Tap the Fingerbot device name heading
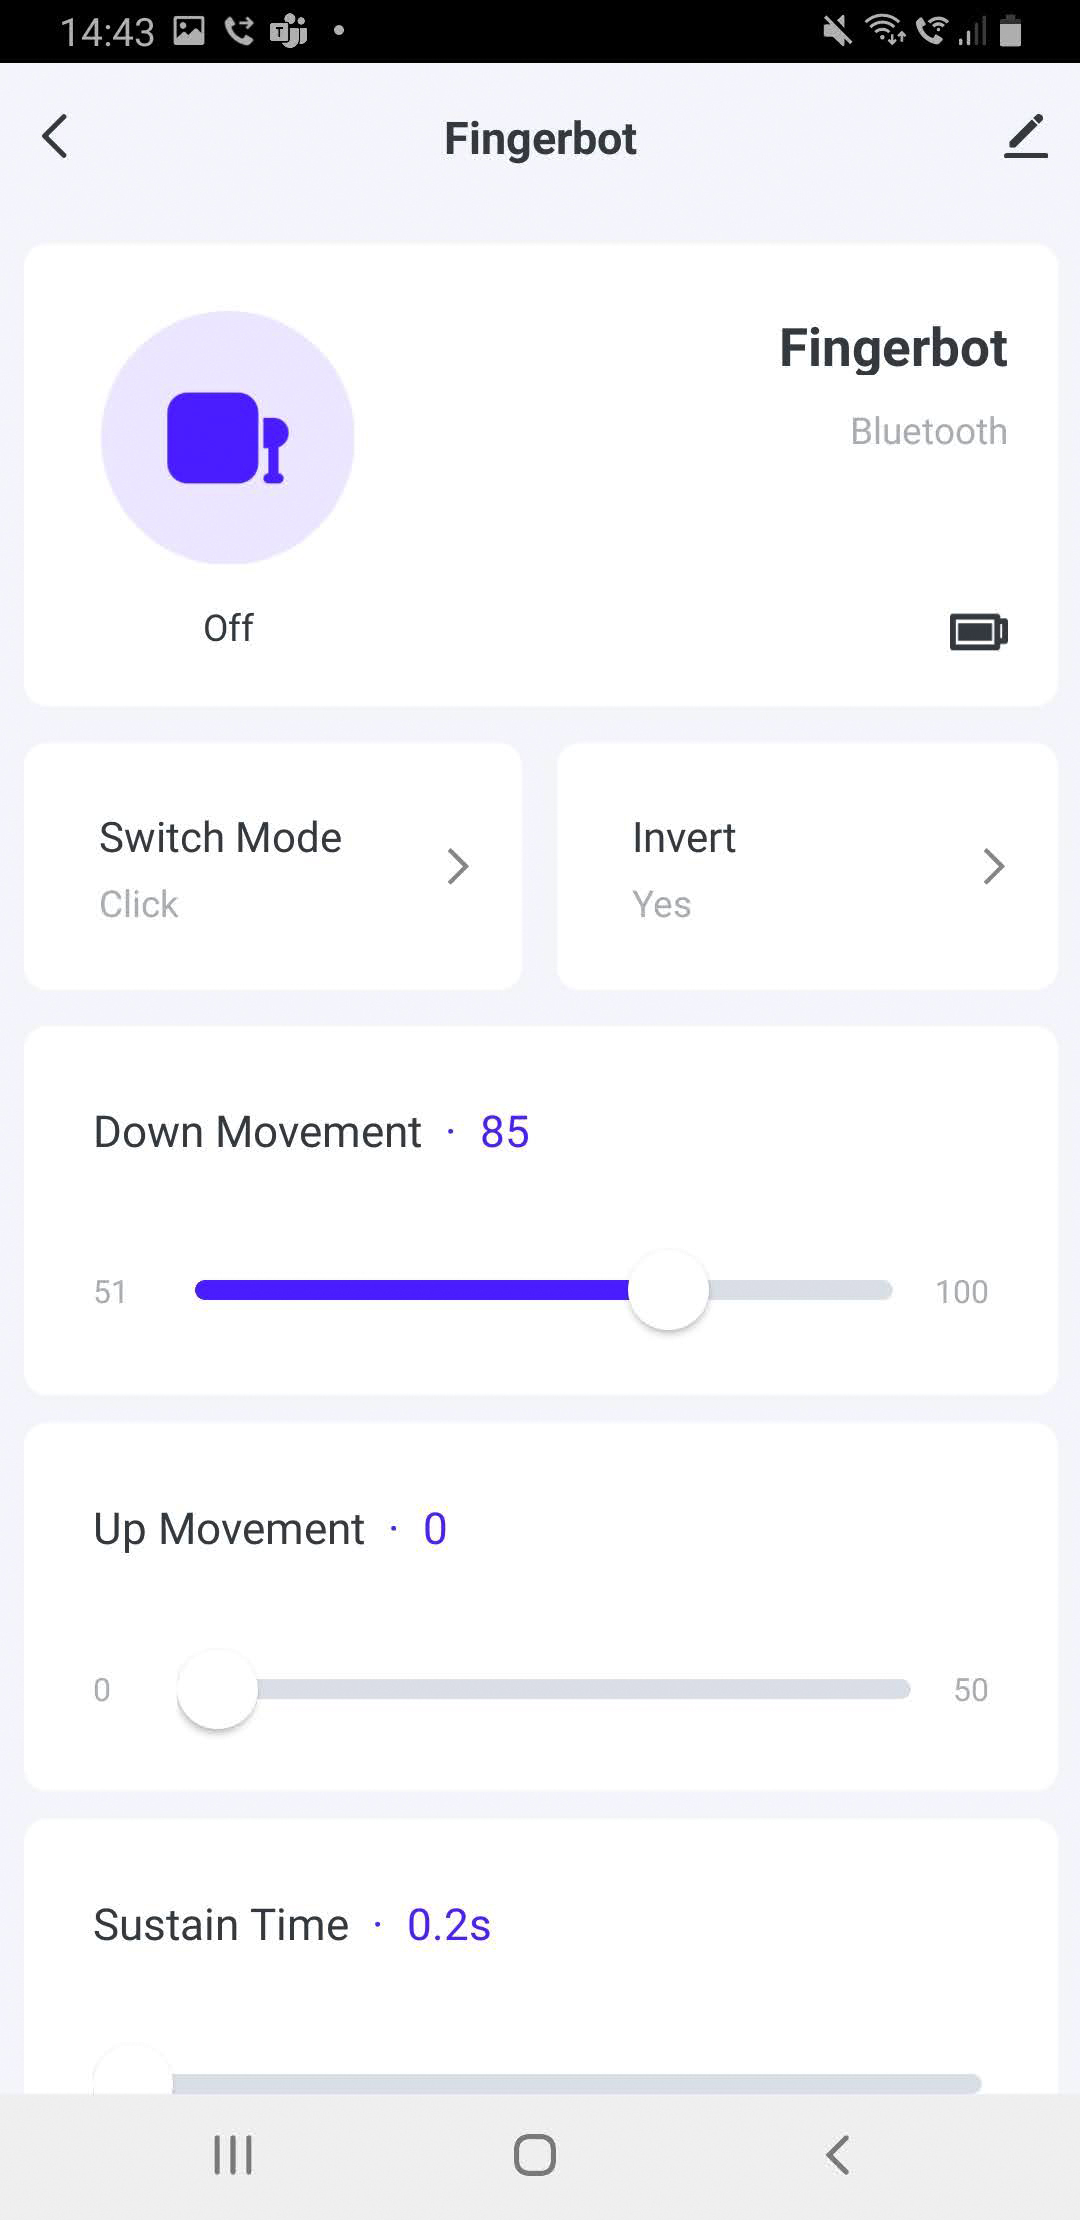This screenshot has width=1080, height=2220. [x=892, y=348]
